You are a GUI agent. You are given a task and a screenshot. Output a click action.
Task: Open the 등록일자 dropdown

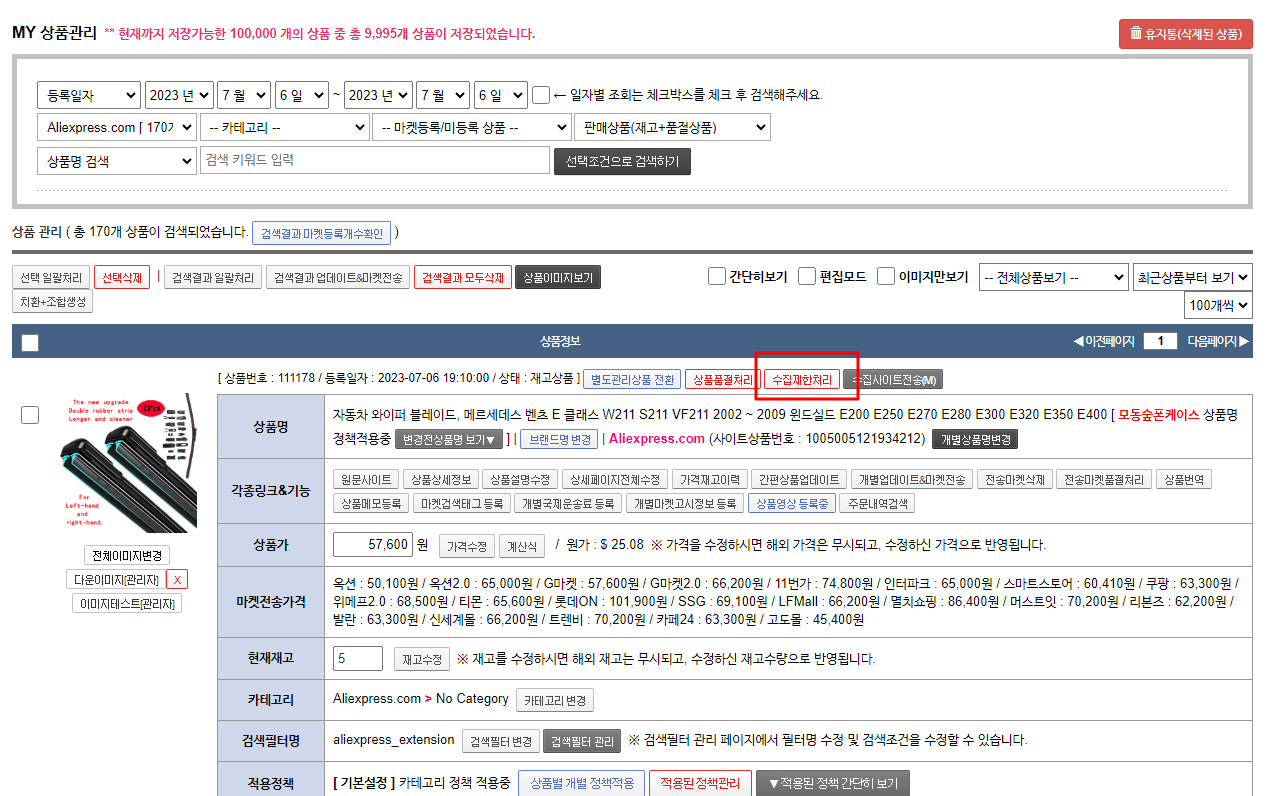(x=89, y=95)
